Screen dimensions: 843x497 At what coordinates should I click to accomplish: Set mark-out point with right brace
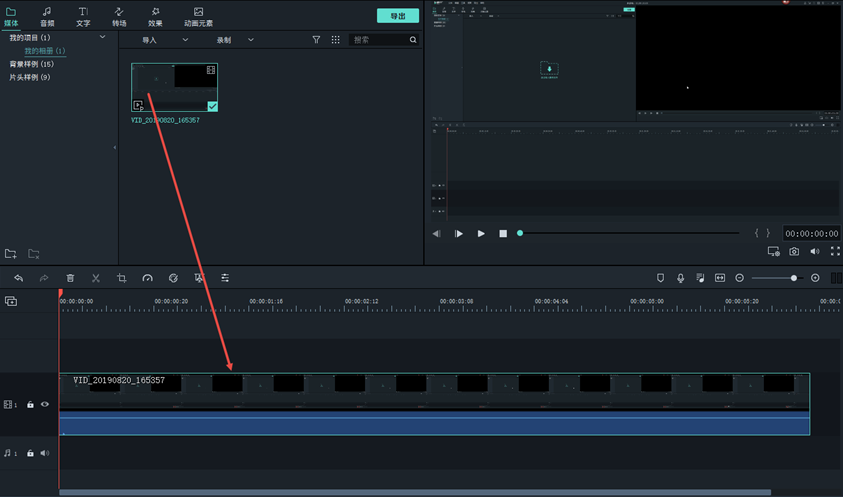click(x=768, y=233)
